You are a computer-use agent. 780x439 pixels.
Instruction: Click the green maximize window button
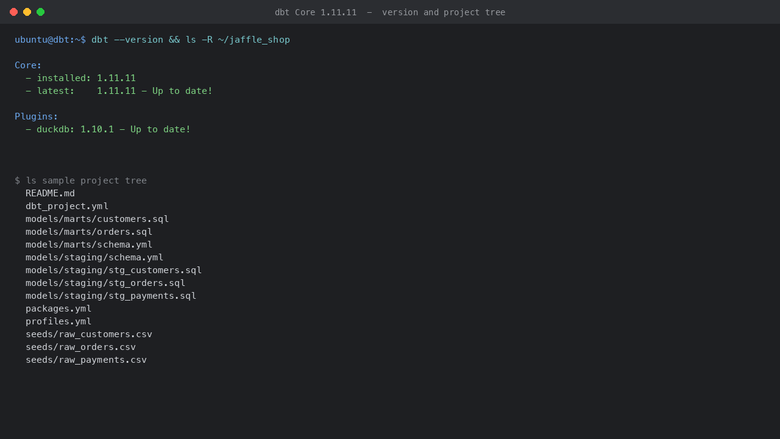[x=41, y=12]
